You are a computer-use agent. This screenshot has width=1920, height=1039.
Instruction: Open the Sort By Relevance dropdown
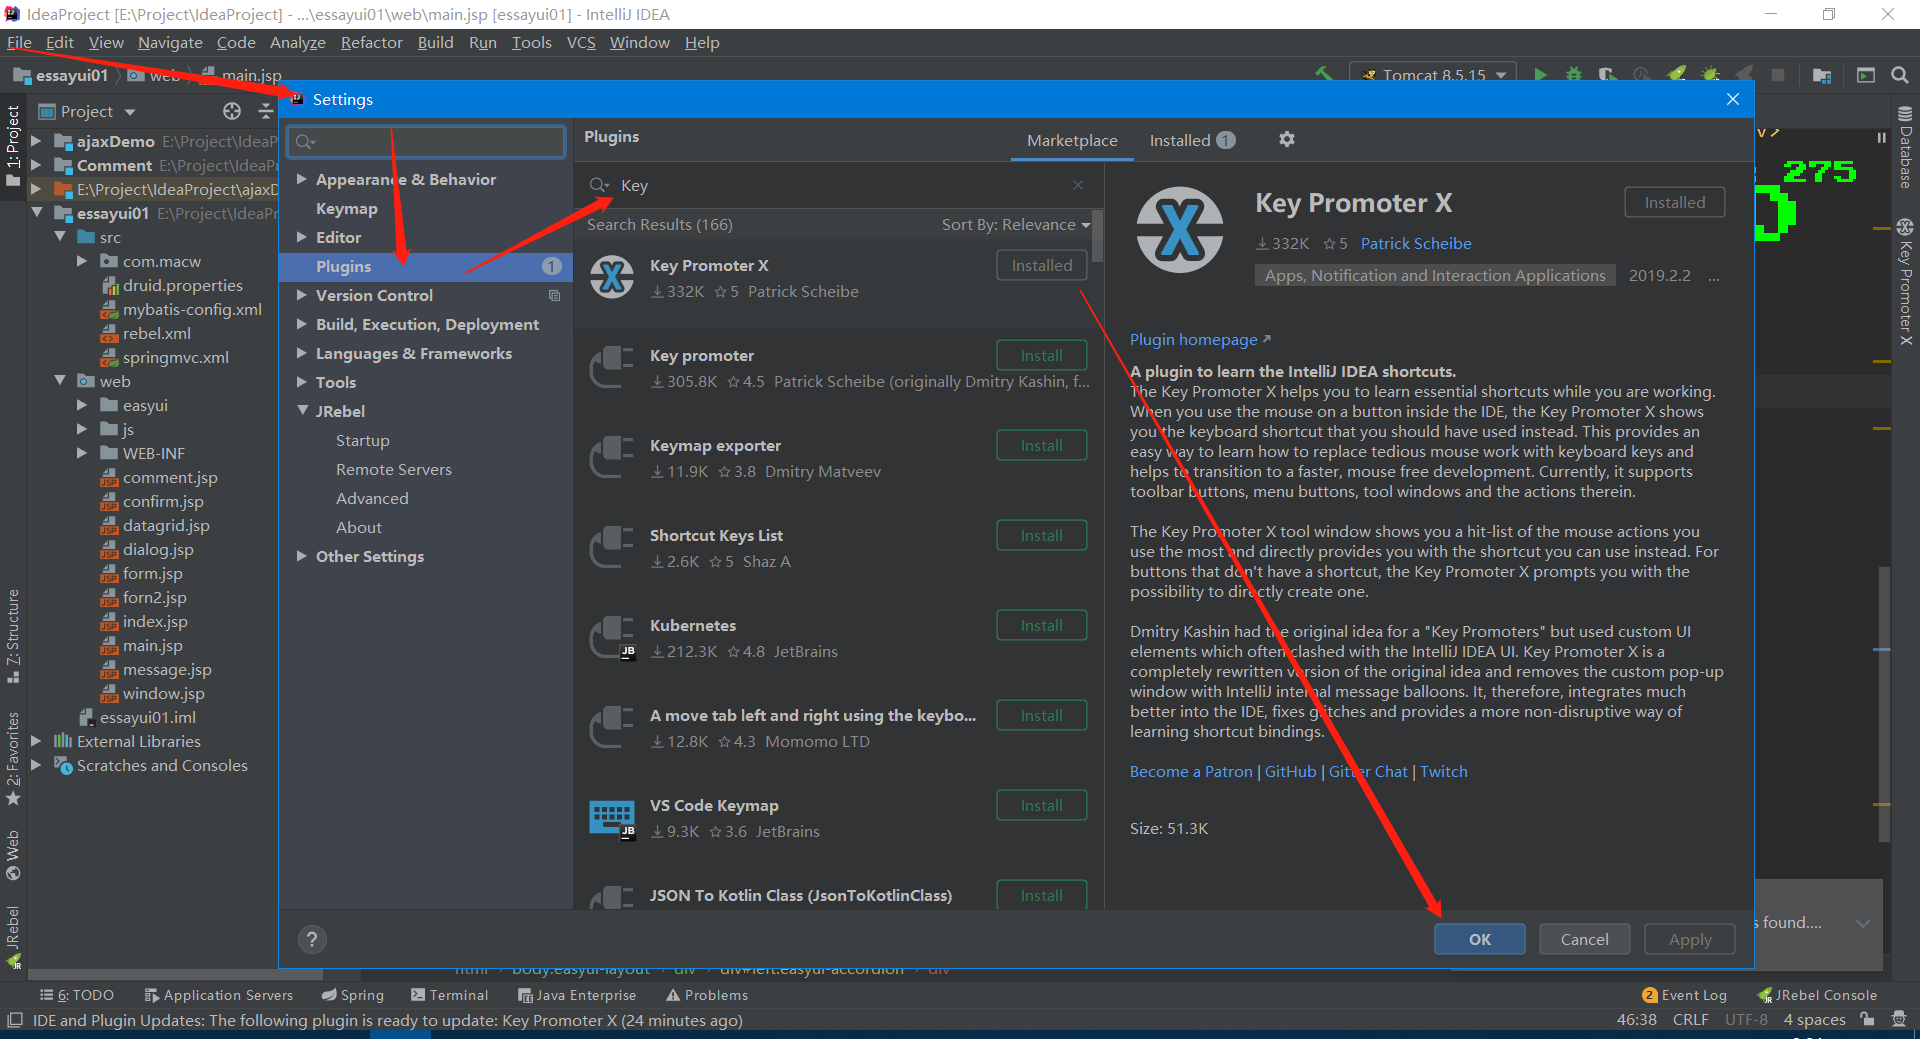(x=1016, y=224)
